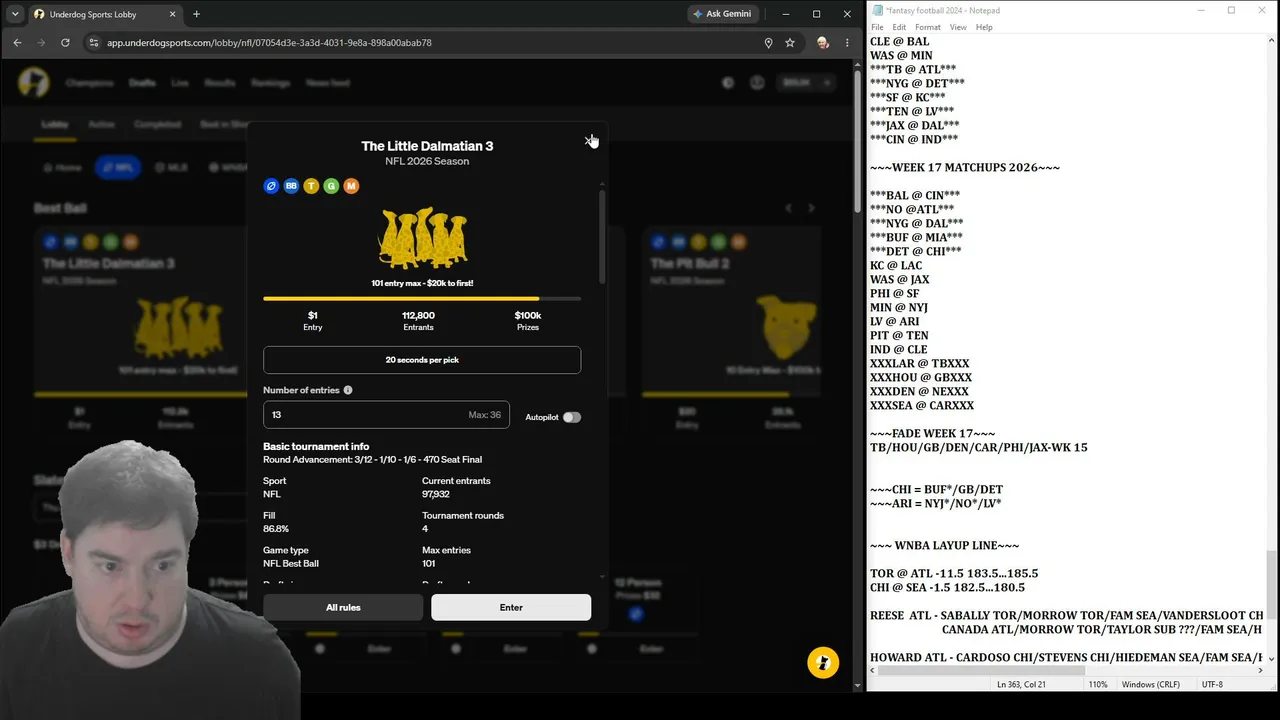Open the Number of entries info icon
This screenshot has height=720, width=1280.
348,390
